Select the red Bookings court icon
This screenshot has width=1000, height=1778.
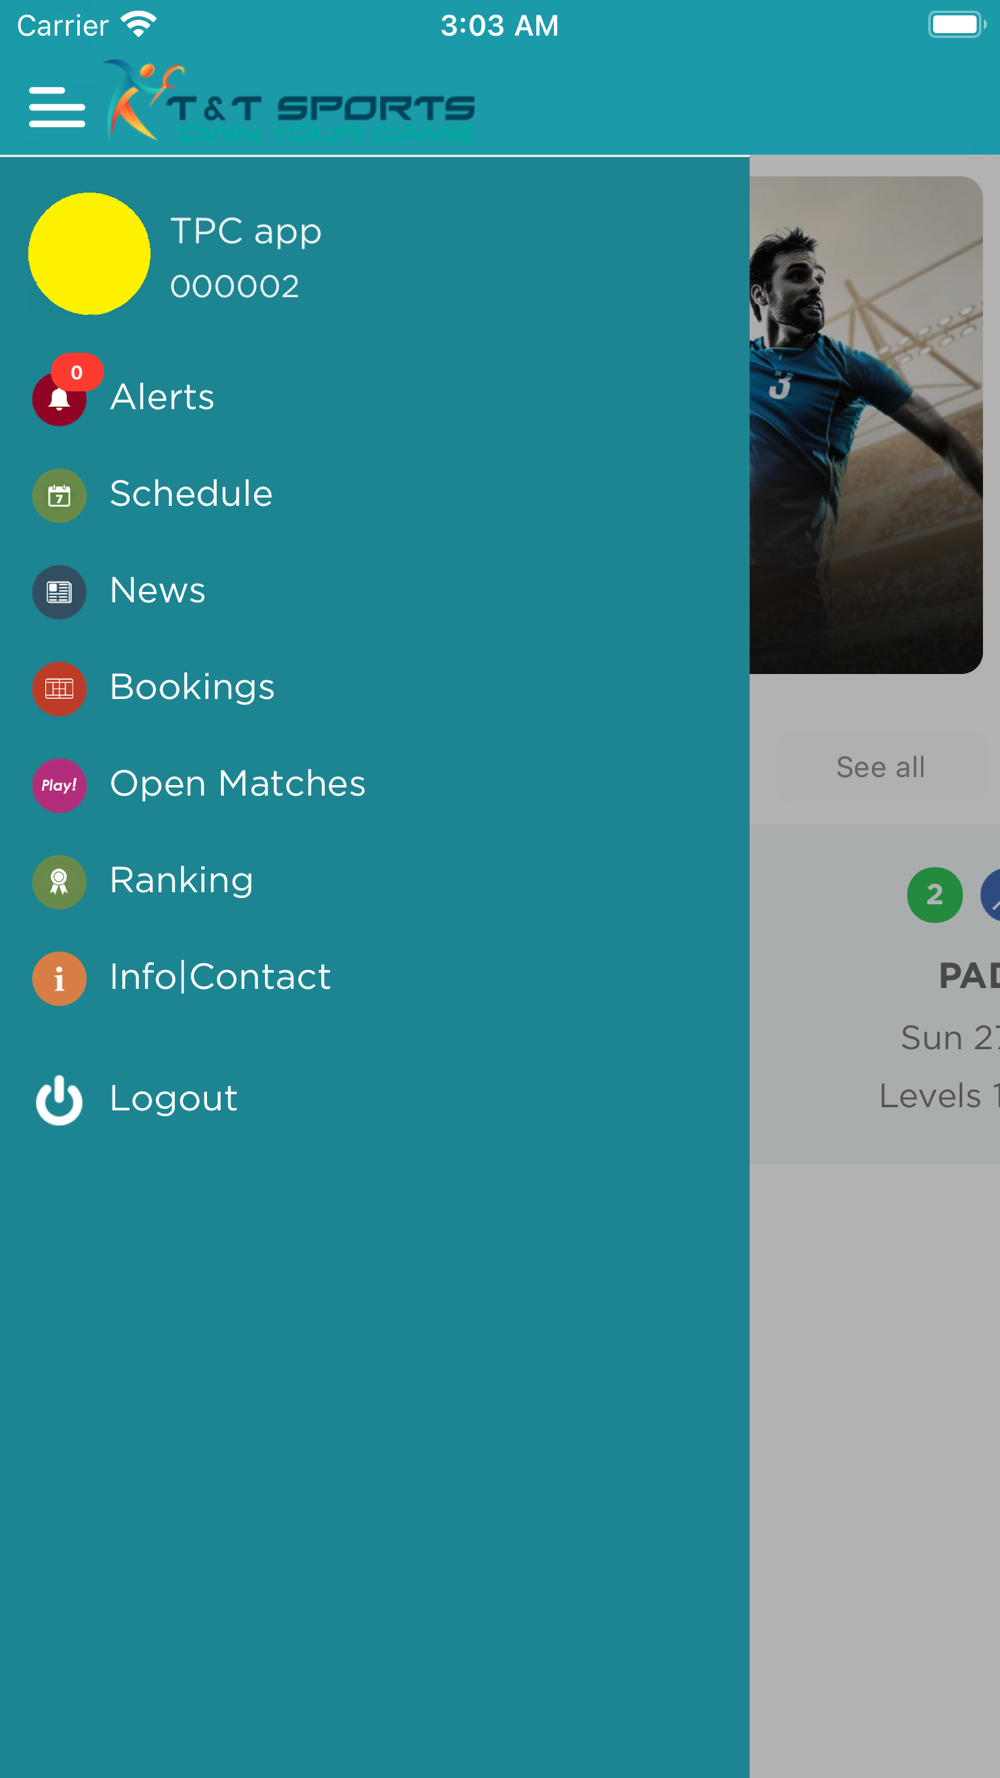point(59,688)
